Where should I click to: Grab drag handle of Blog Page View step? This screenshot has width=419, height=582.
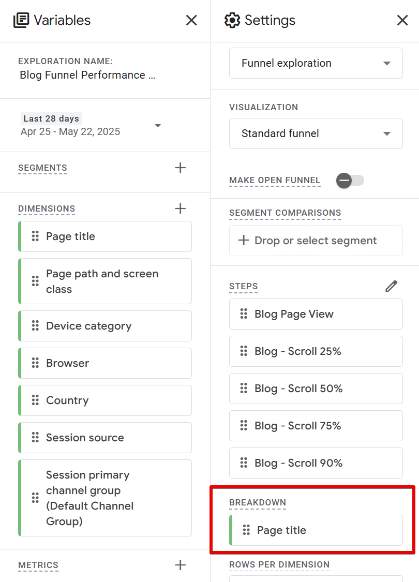click(x=244, y=314)
